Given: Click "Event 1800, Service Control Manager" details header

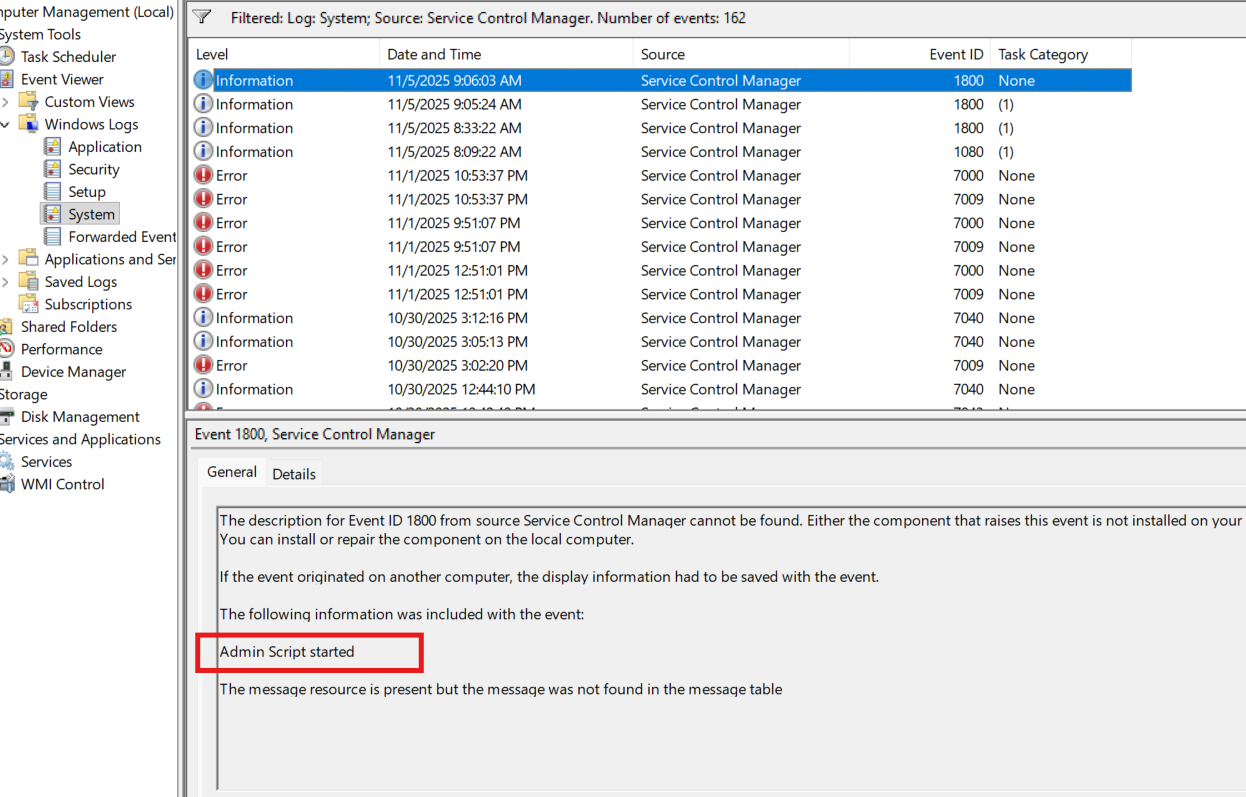Looking at the screenshot, I should click(x=315, y=434).
